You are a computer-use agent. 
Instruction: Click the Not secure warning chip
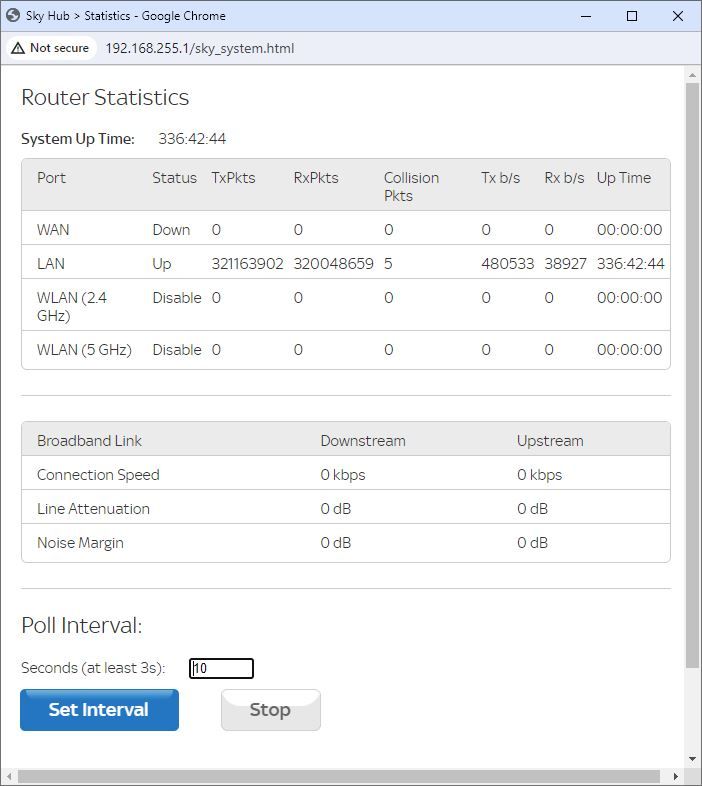(x=50, y=48)
